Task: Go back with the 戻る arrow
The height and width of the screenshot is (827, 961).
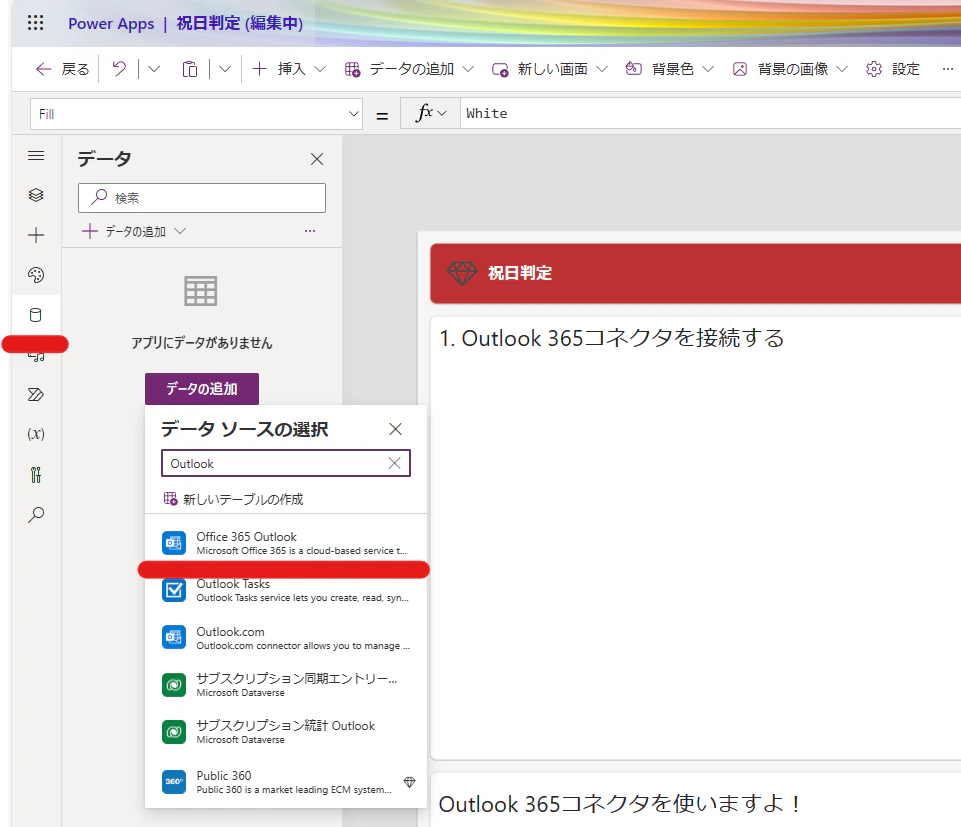Action: [62, 69]
